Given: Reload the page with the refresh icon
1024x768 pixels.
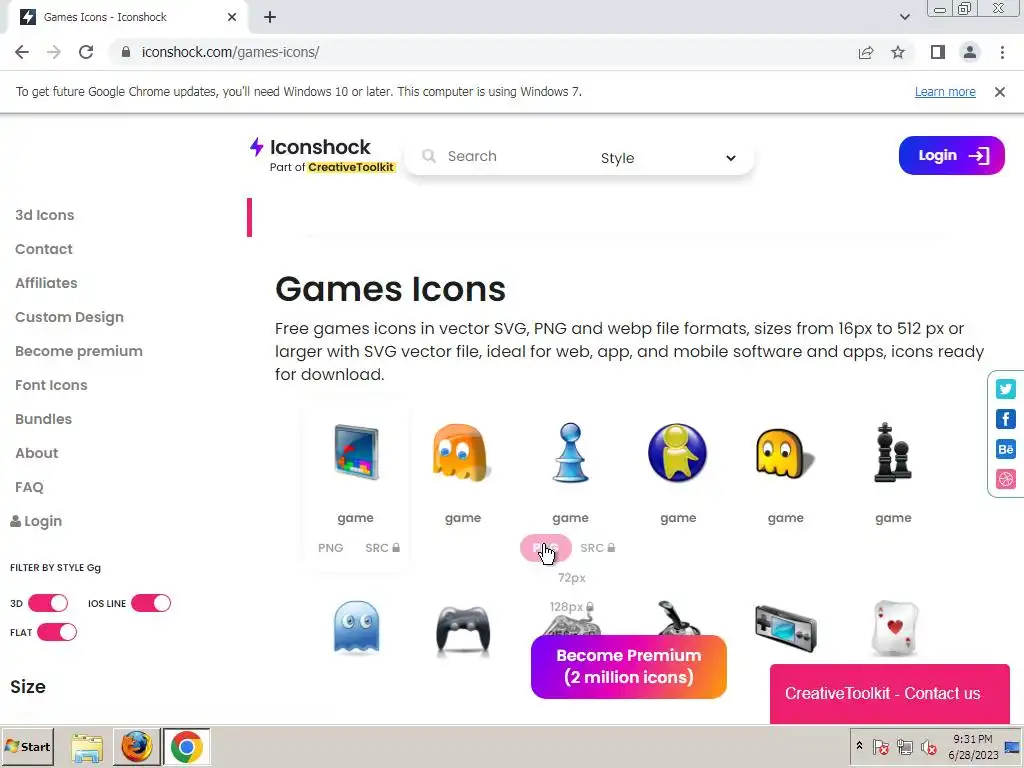Looking at the screenshot, I should pos(86,52).
